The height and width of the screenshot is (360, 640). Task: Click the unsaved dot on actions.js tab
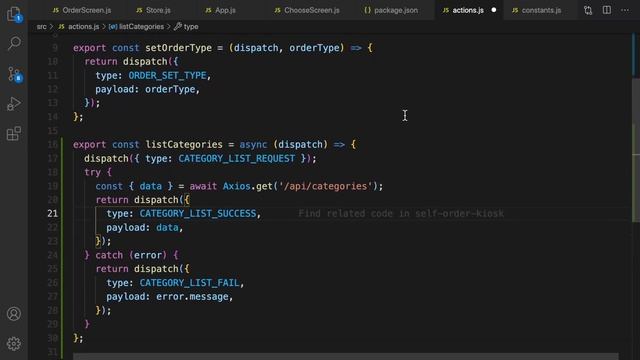pos(493,10)
